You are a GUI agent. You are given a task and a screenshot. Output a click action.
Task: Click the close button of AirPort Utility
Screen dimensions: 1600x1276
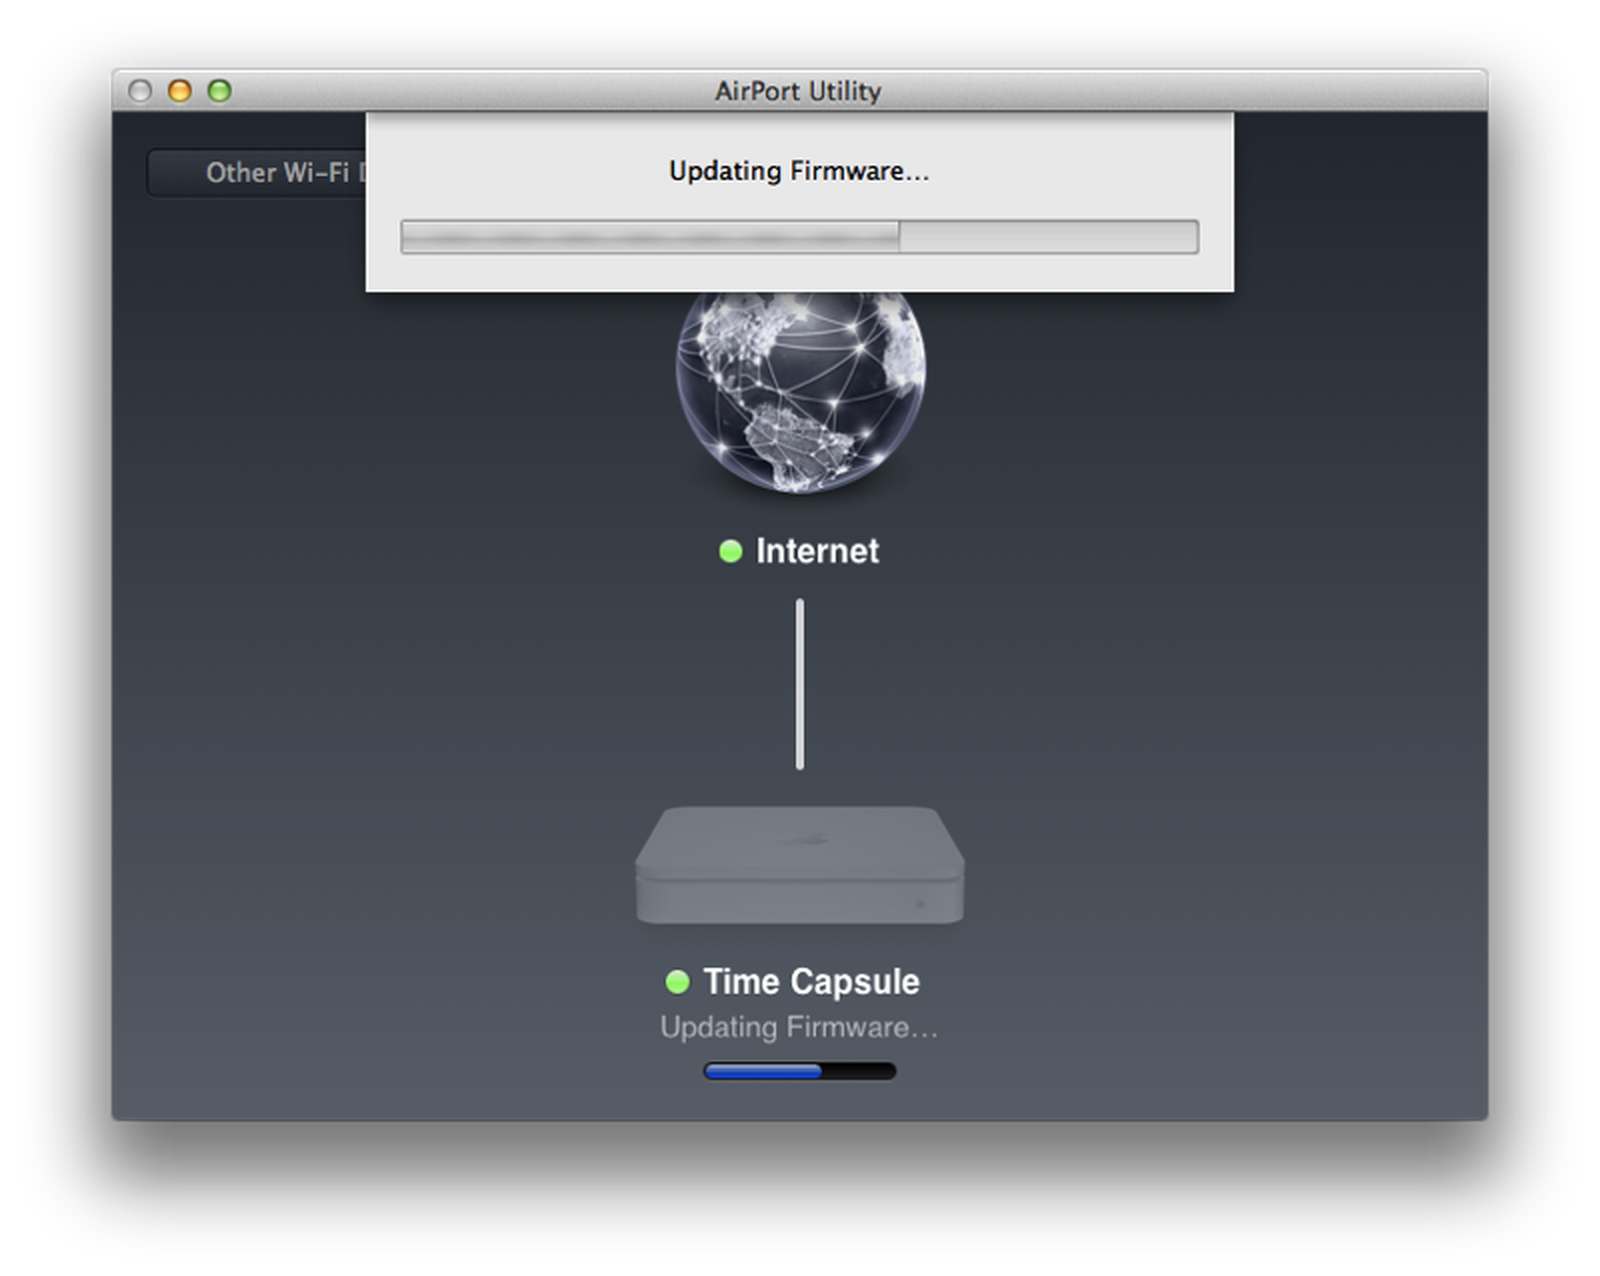tap(140, 91)
